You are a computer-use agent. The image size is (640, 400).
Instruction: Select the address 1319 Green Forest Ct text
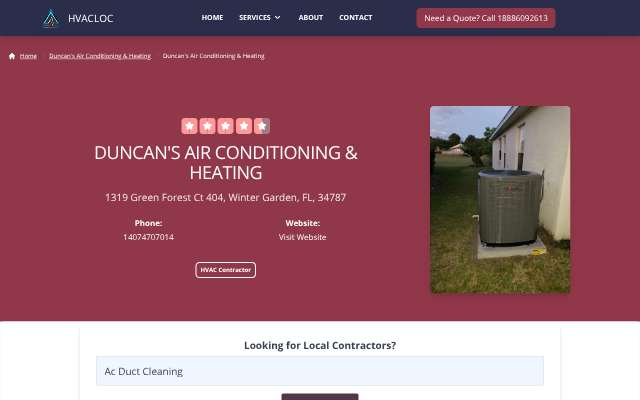point(226,198)
